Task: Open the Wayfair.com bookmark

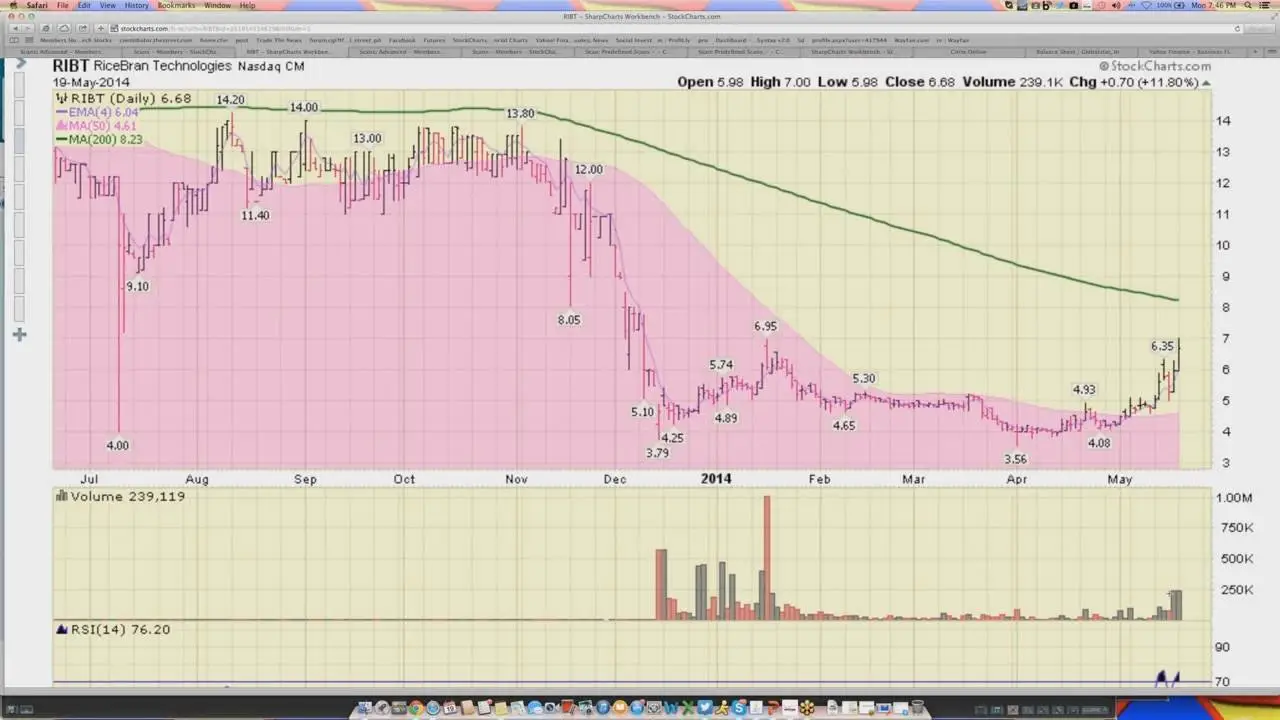Action: click(912, 40)
